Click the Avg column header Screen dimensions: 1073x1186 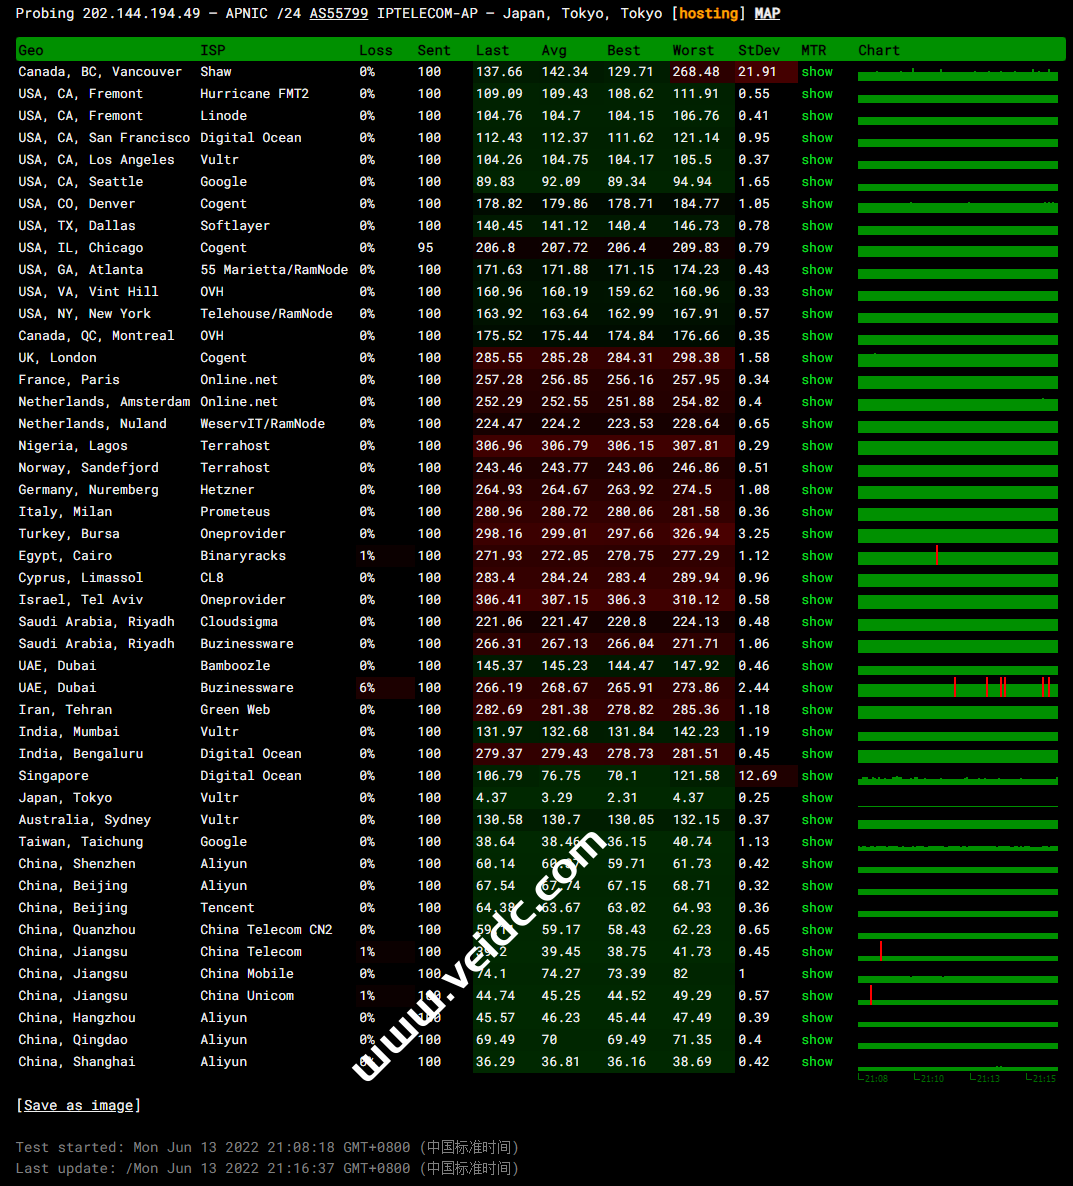(554, 50)
